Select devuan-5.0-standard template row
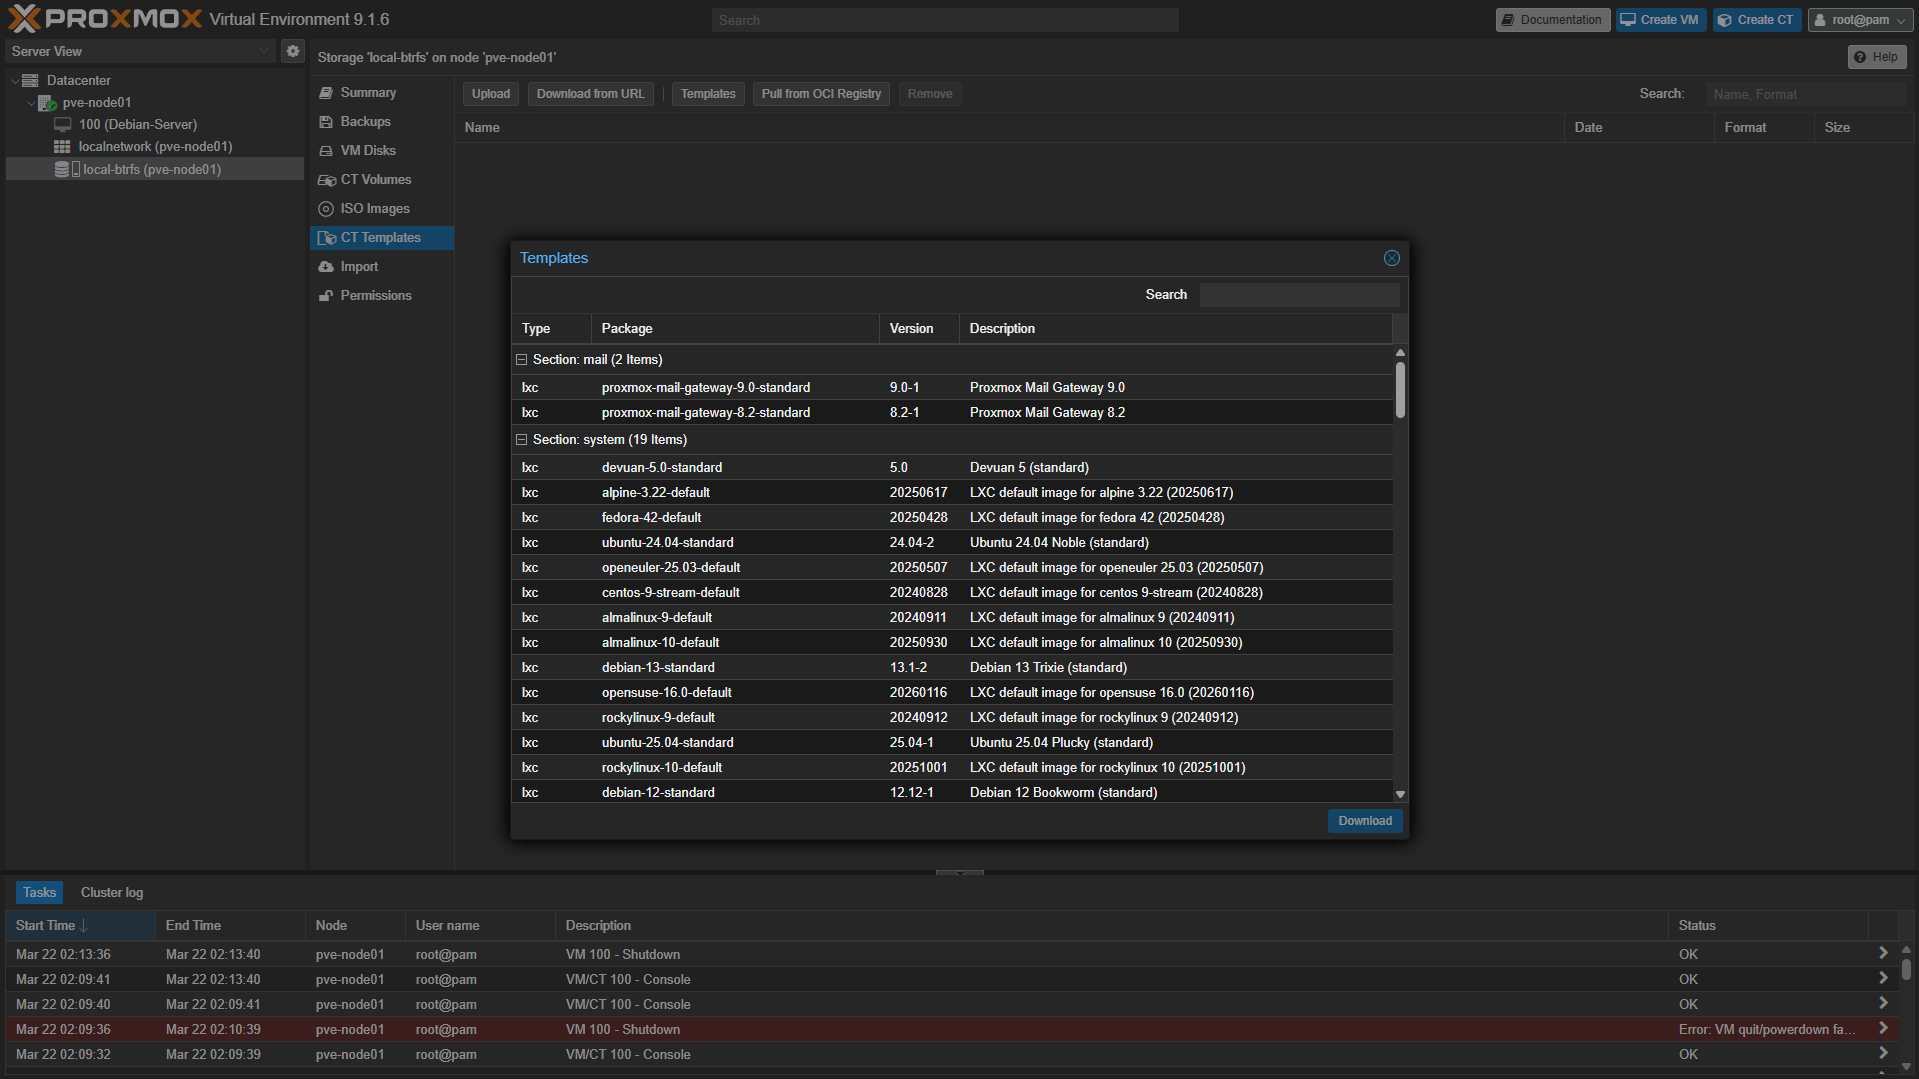Viewport: 1919px width, 1079px height. (952, 467)
